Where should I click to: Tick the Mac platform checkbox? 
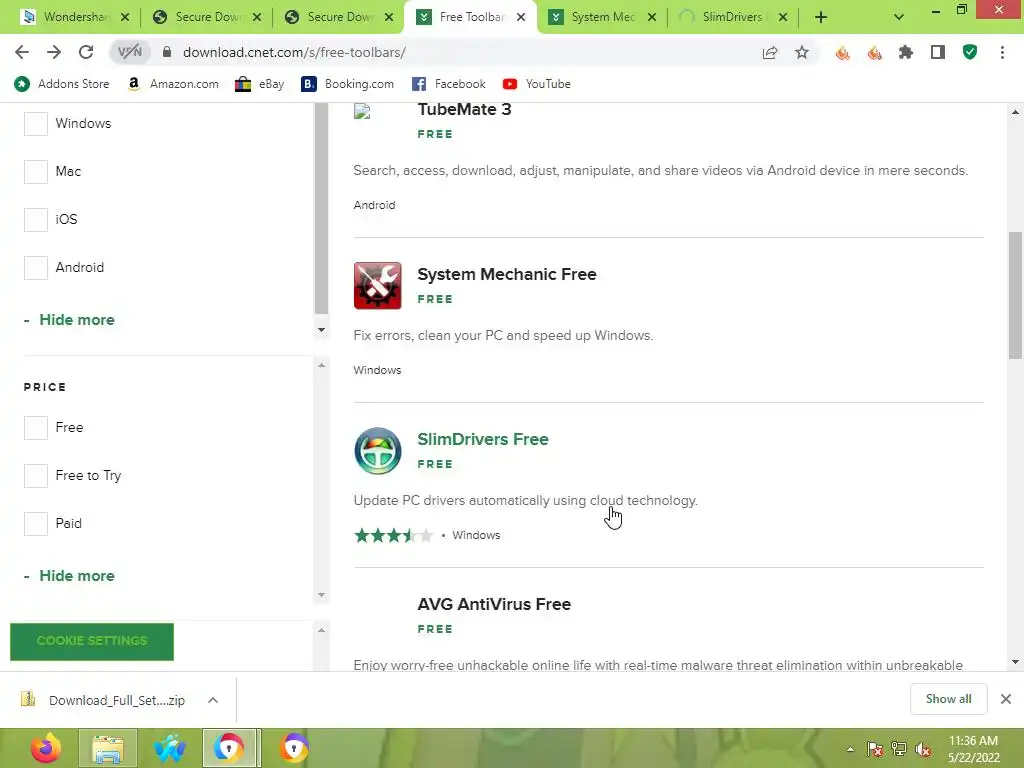click(x=36, y=172)
